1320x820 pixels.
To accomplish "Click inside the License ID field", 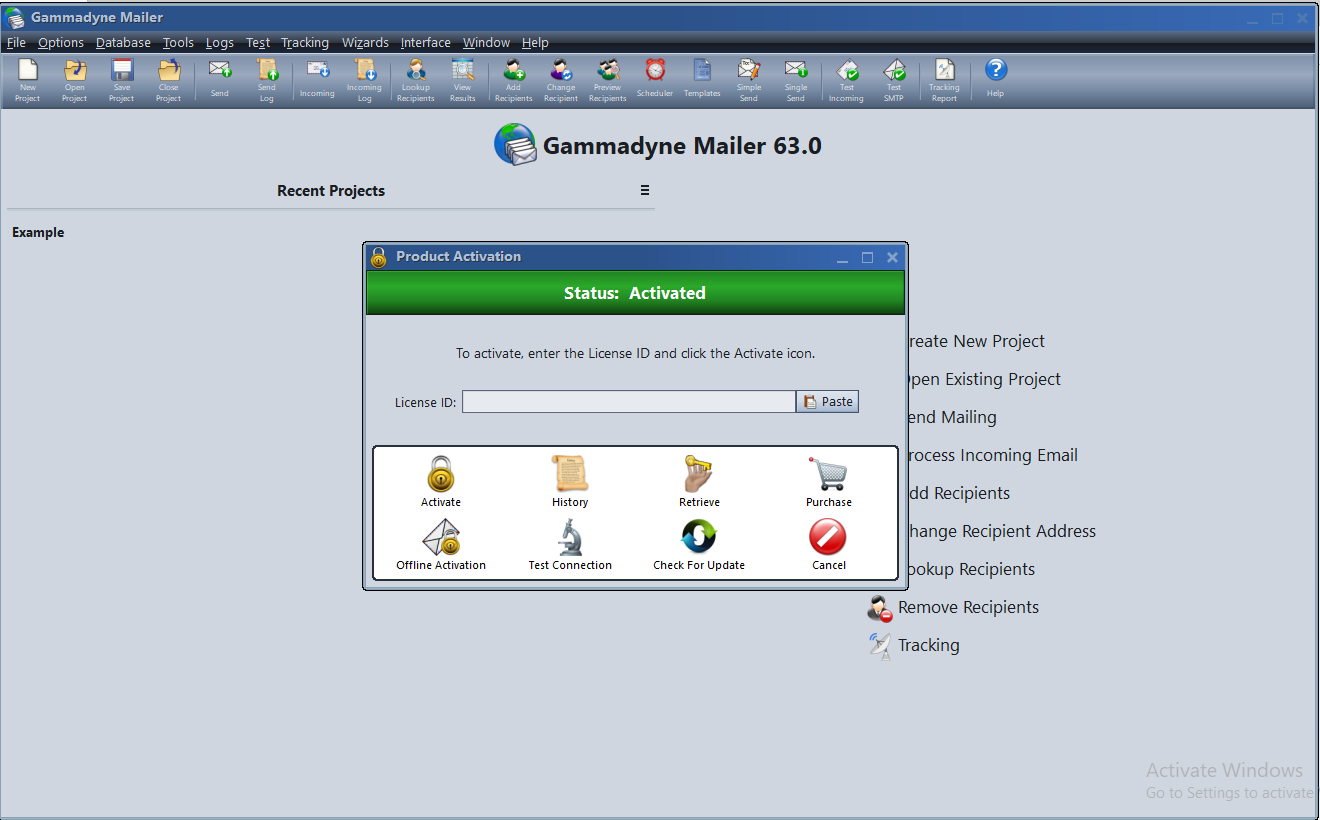I will coord(628,402).
